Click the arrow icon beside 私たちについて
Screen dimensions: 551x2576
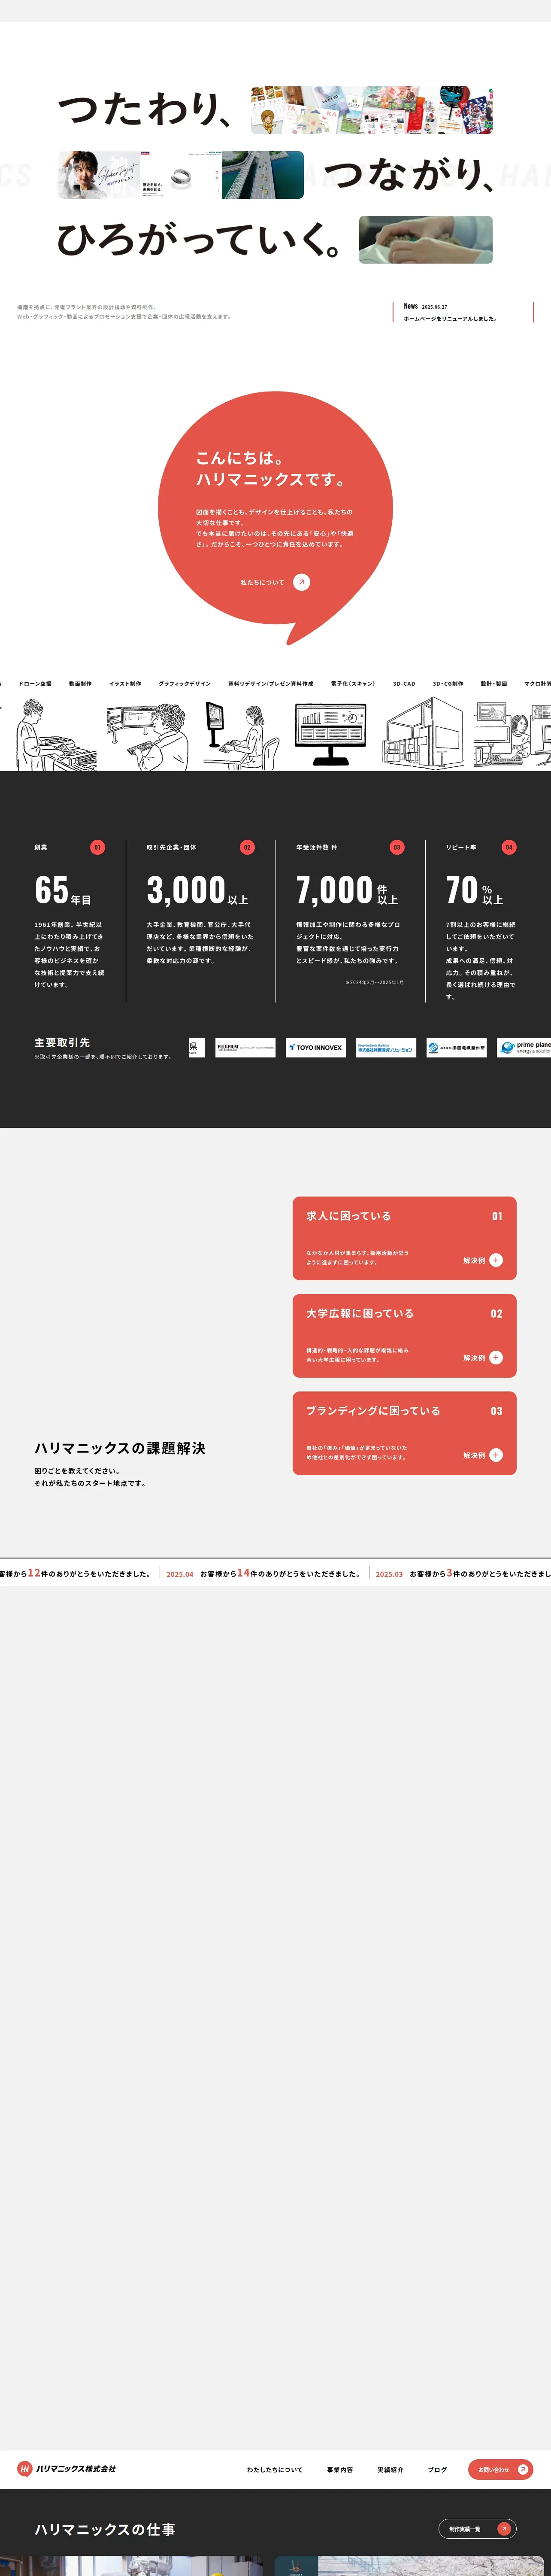(x=301, y=582)
